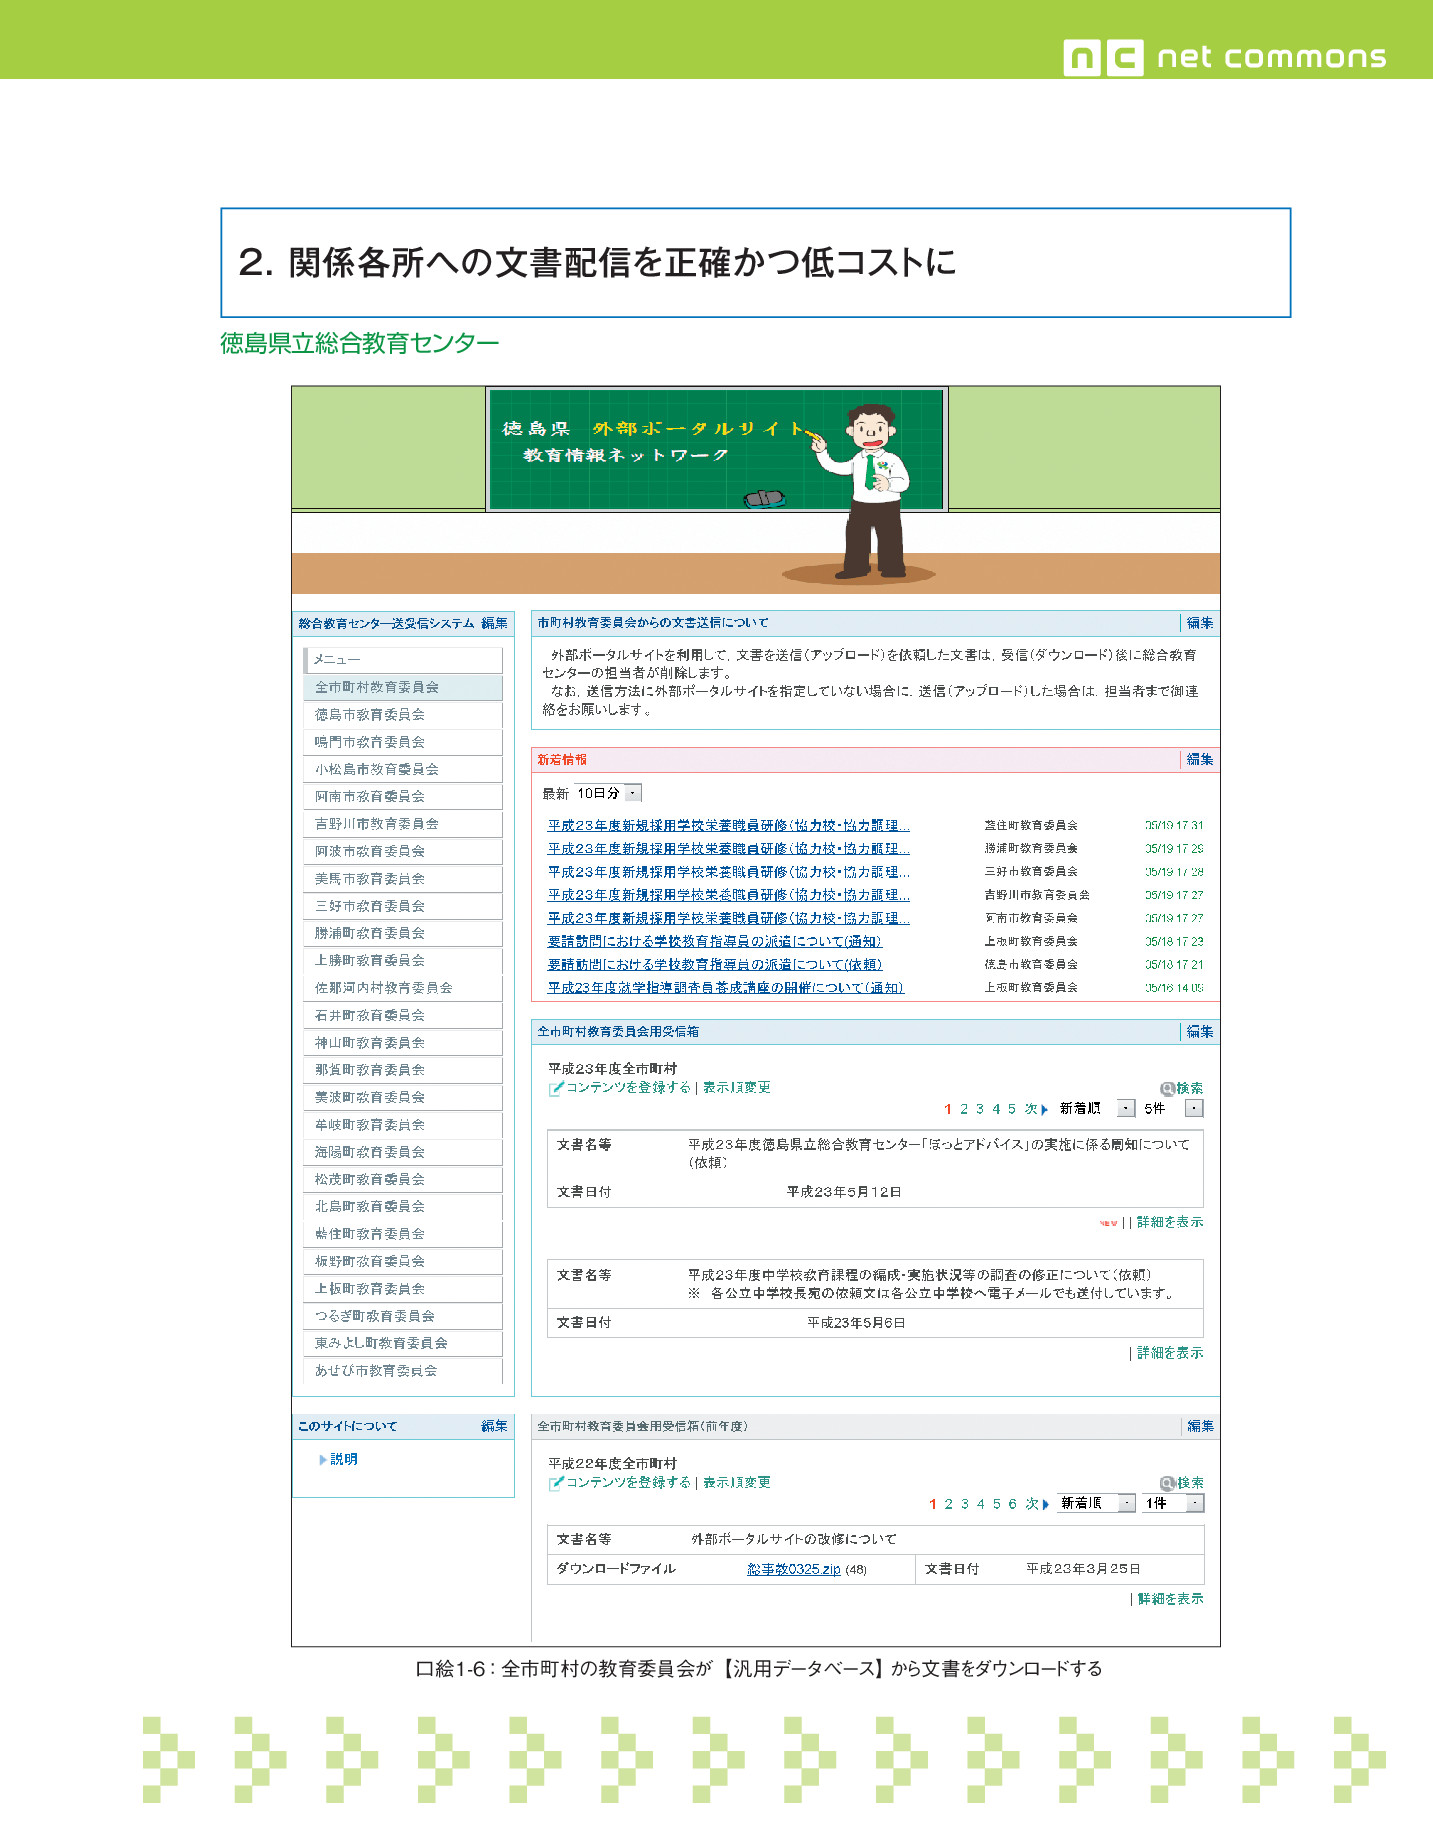Screen dimensions: 1433x1827
Task: Click 編集 in the 全市町村教育委員会用受信箱 header
Action: [x=1200, y=1032]
